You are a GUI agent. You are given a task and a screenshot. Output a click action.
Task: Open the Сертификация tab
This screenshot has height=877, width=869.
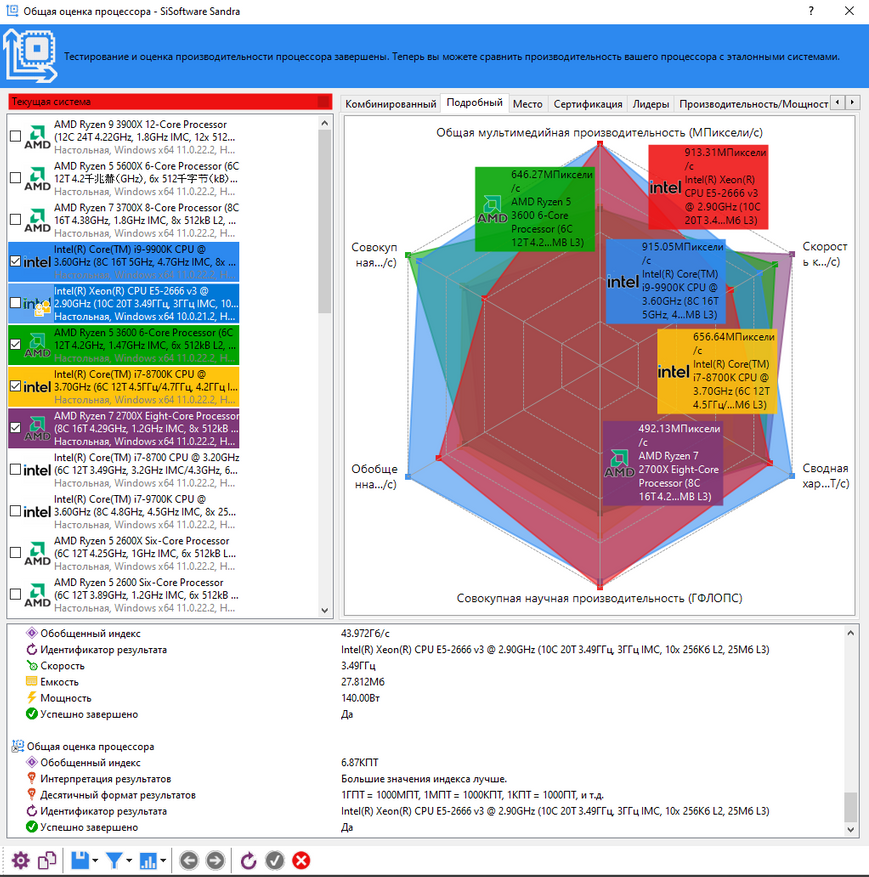[x=588, y=103]
